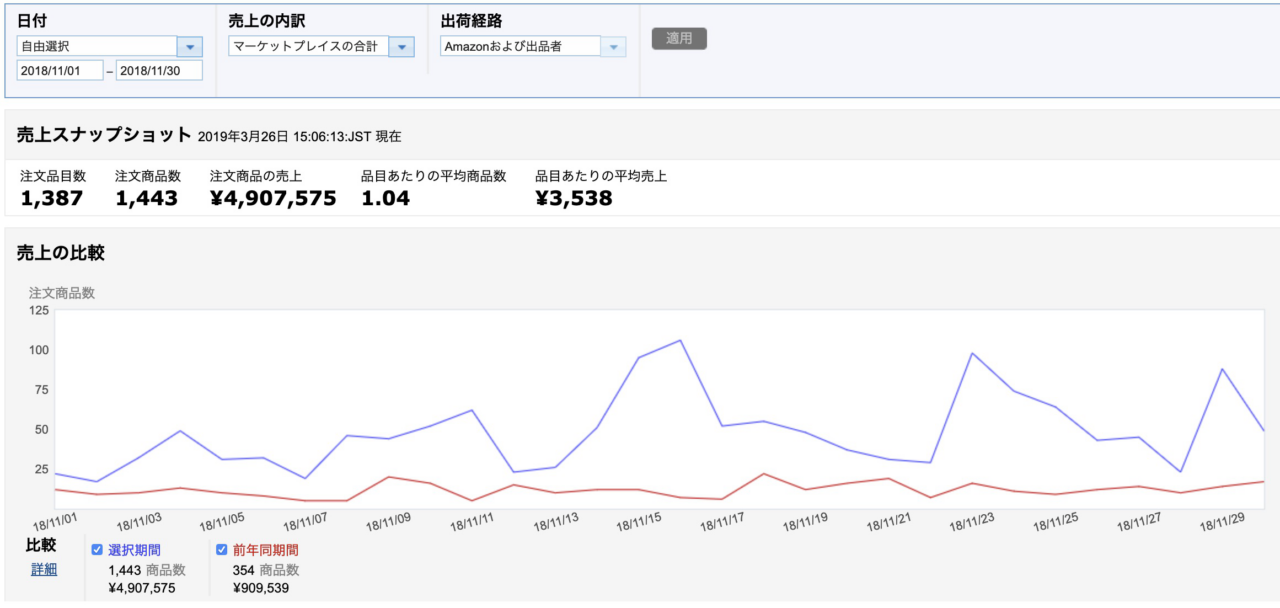Image resolution: width=1280 pixels, height=608 pixels.
Task: Click the blue line peak near 18/11/23
Action: (972, 353)
